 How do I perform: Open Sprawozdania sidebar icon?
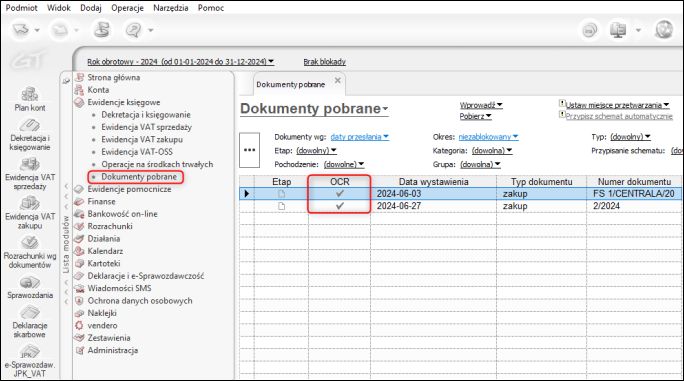tap(30, 286)
